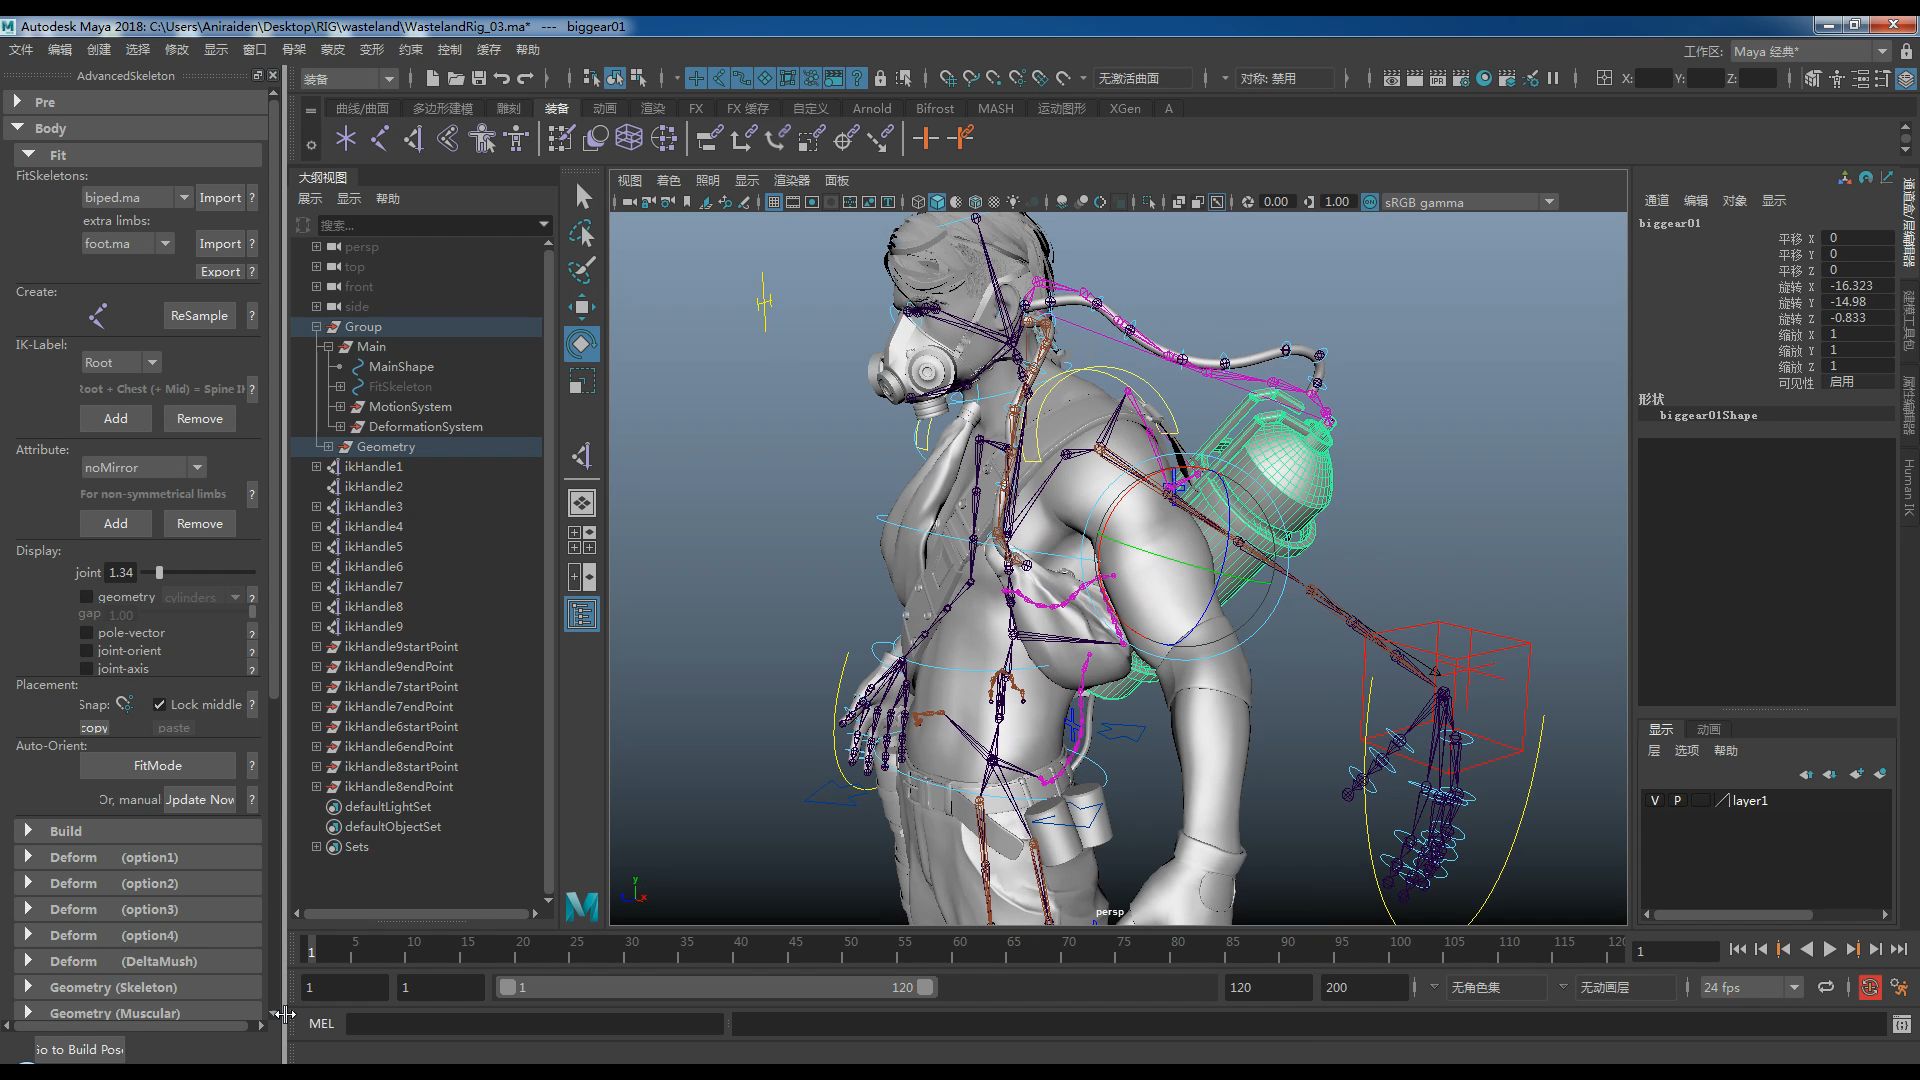Enable the pole-vector checkbox
1920x1080 pixels.
(87, 633)
